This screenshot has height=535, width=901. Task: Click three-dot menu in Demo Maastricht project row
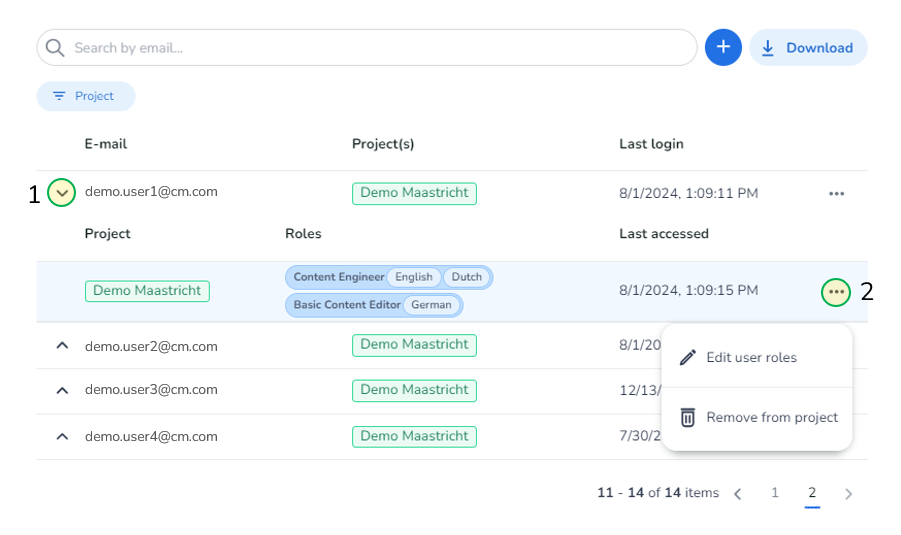coord(836,292)
